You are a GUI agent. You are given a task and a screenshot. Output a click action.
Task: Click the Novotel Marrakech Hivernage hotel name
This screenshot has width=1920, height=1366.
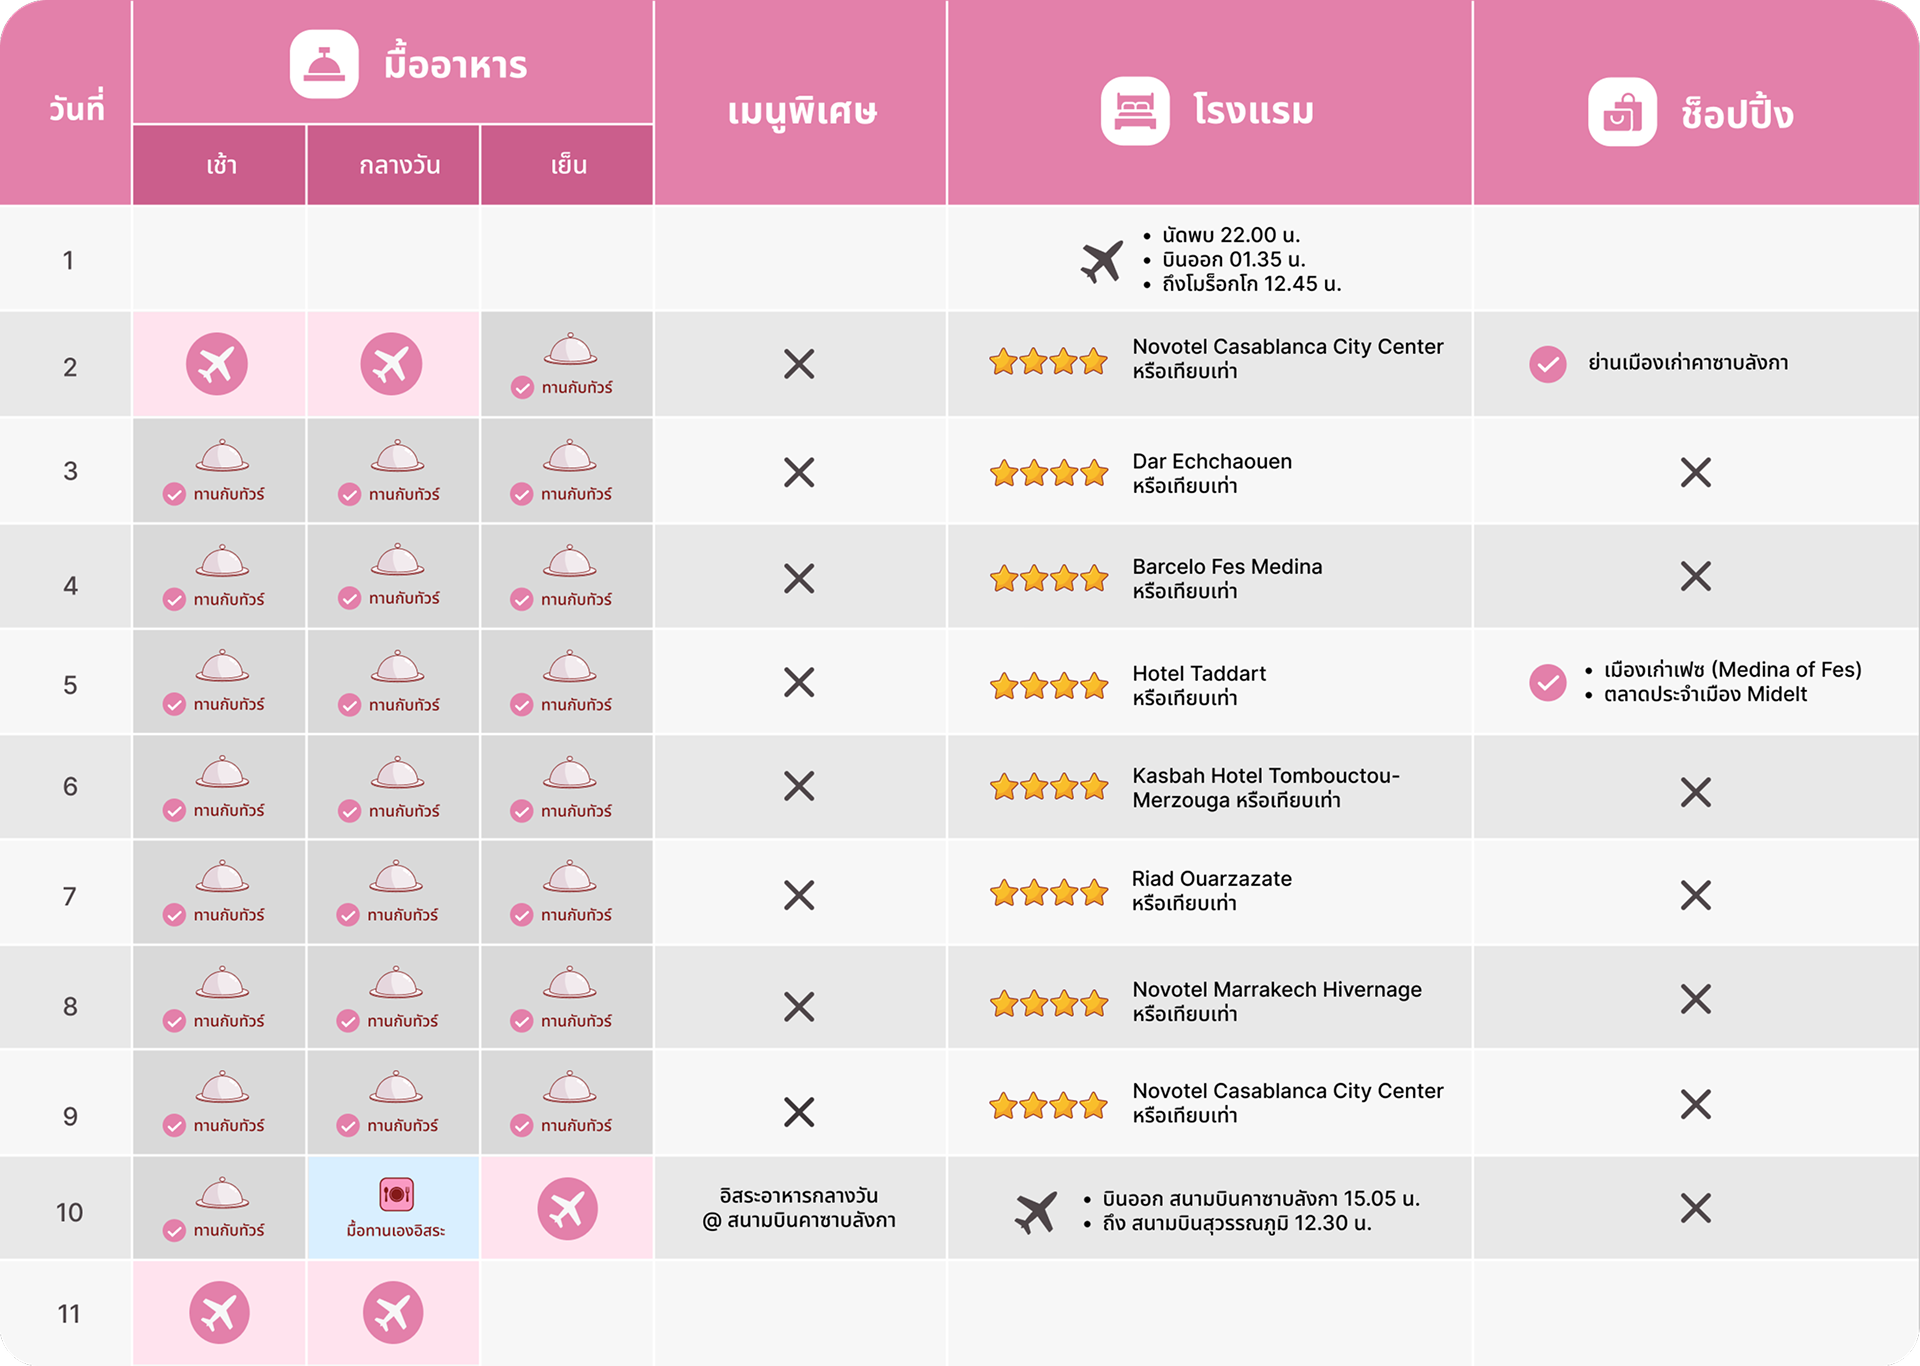tap(1276, 990)
